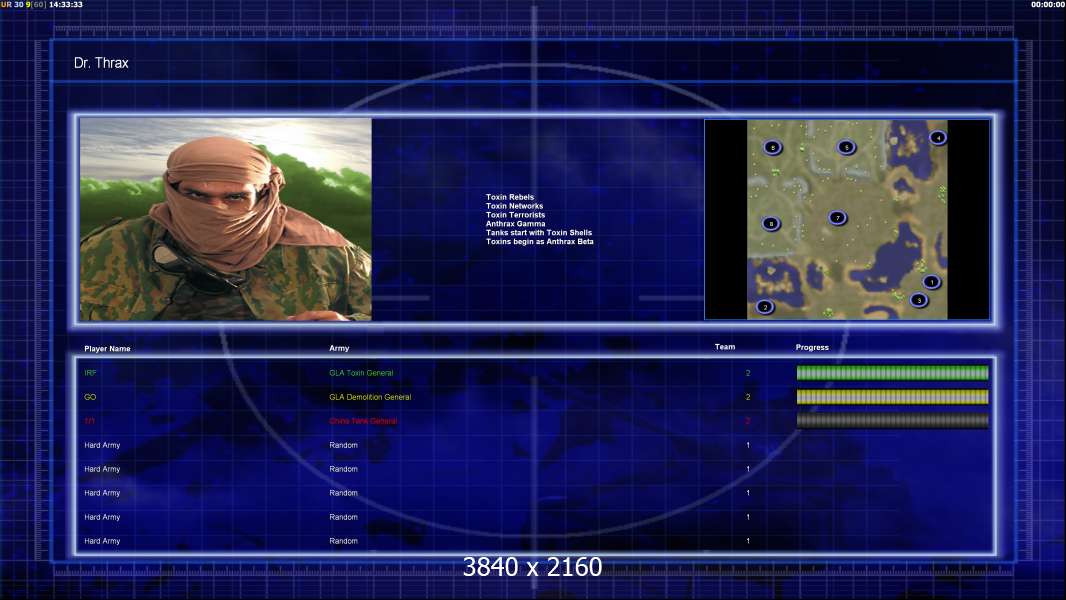Click the 00:00:00 timer in the top corner
Image resolution: width=1066 pixels, height=600 pixels.
[x=1045, y=5]
